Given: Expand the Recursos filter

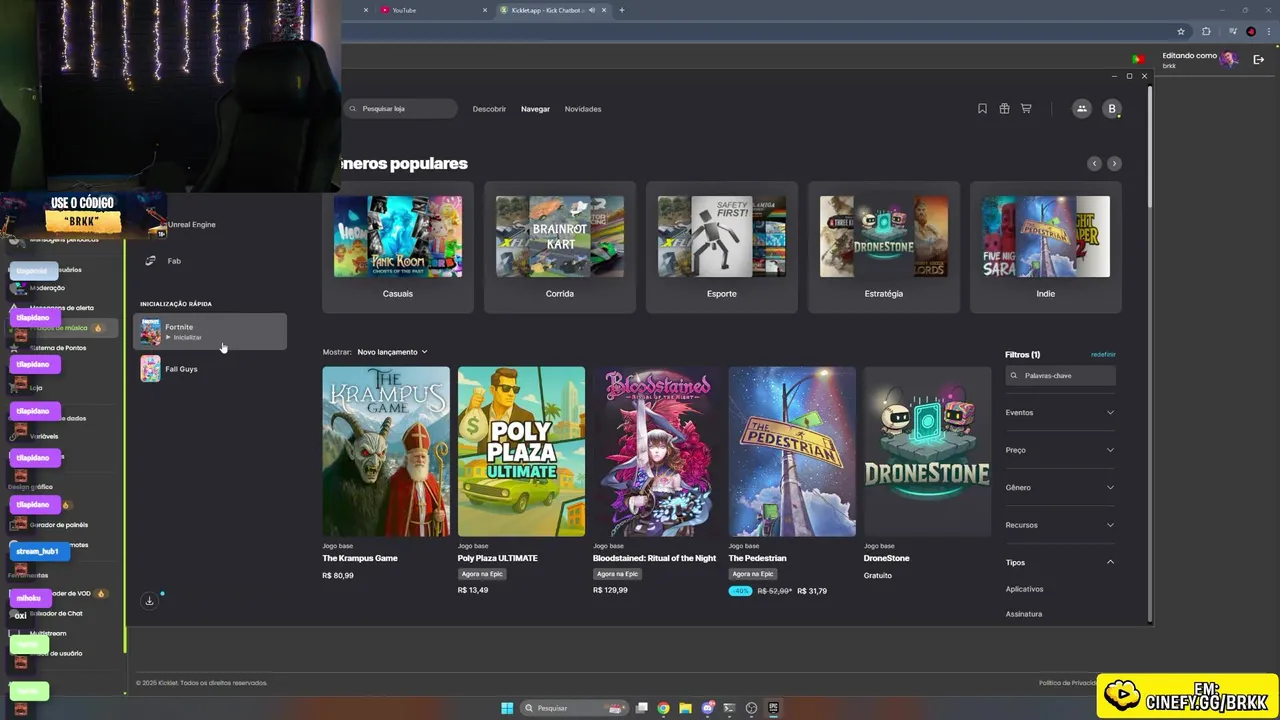Looking at the screenshot, I should [1060, 525].
